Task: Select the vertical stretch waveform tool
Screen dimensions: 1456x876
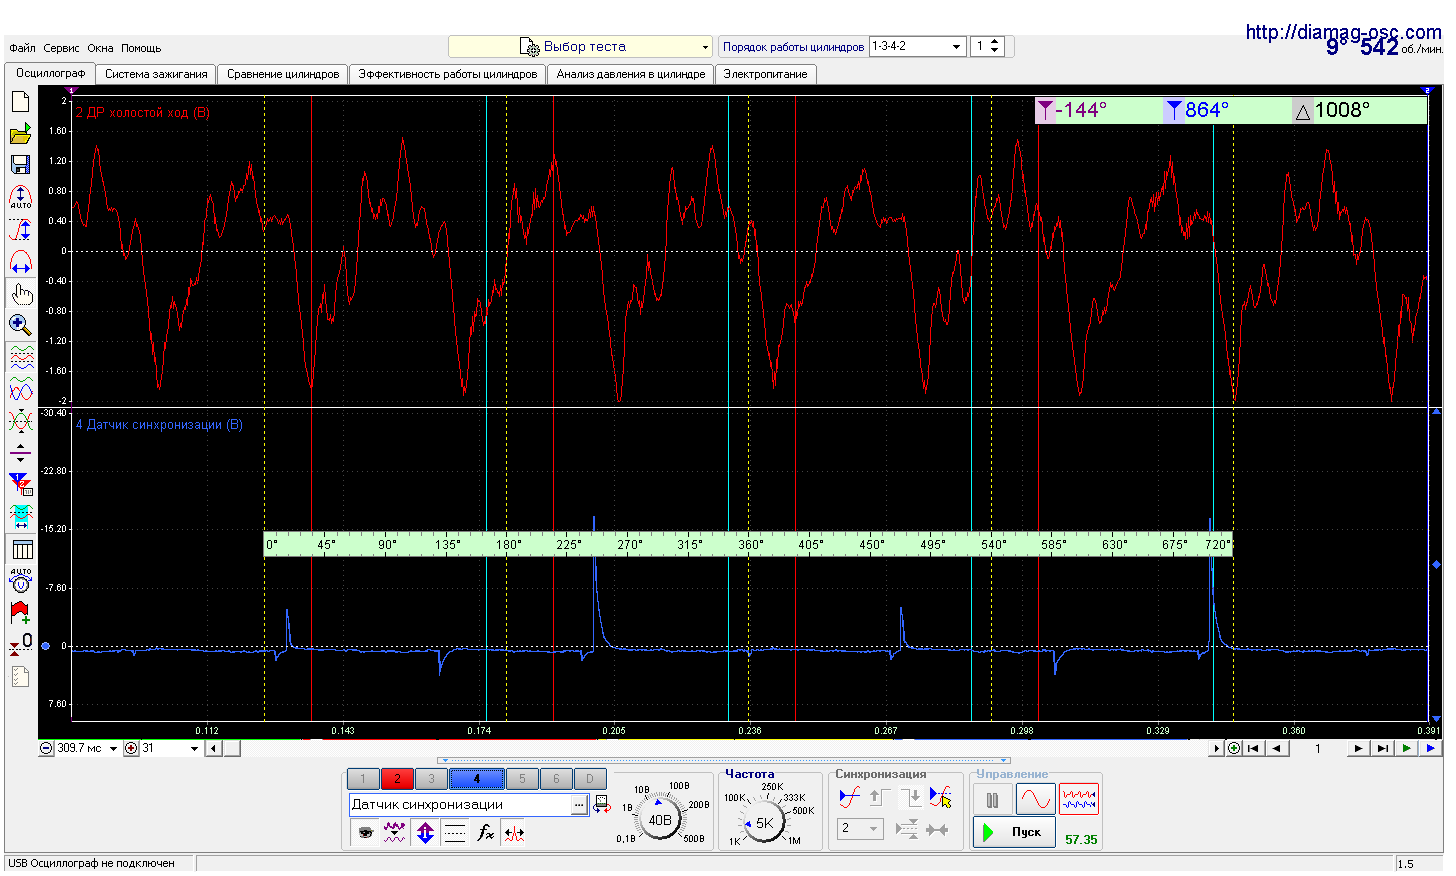Action: [20, 230]
